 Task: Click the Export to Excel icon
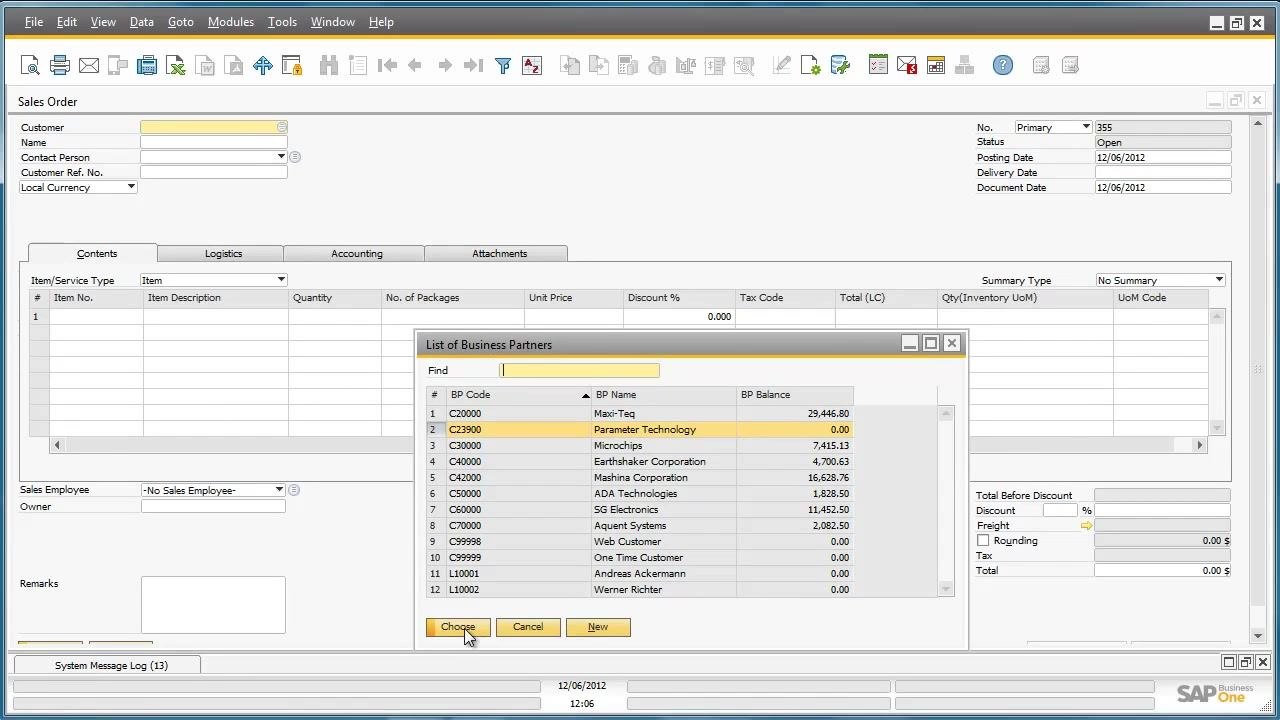(x=176, y=66)
